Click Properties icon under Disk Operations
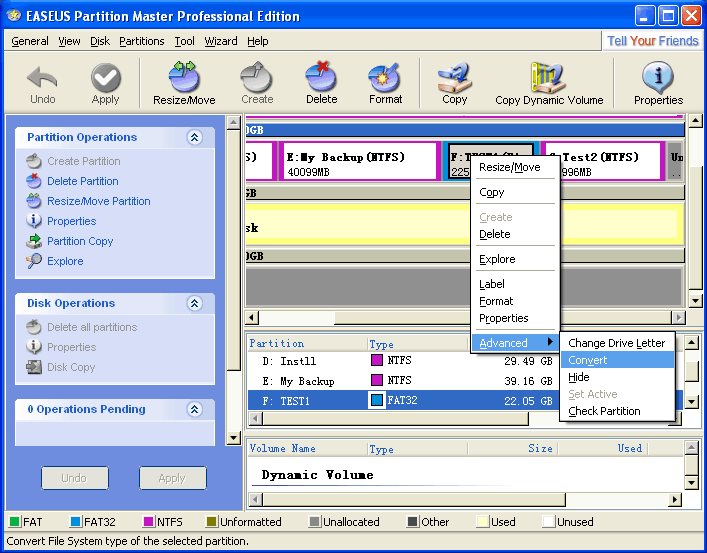Image resolution: width=707 pixels, height=553 pixels. [x=34, y=347]
